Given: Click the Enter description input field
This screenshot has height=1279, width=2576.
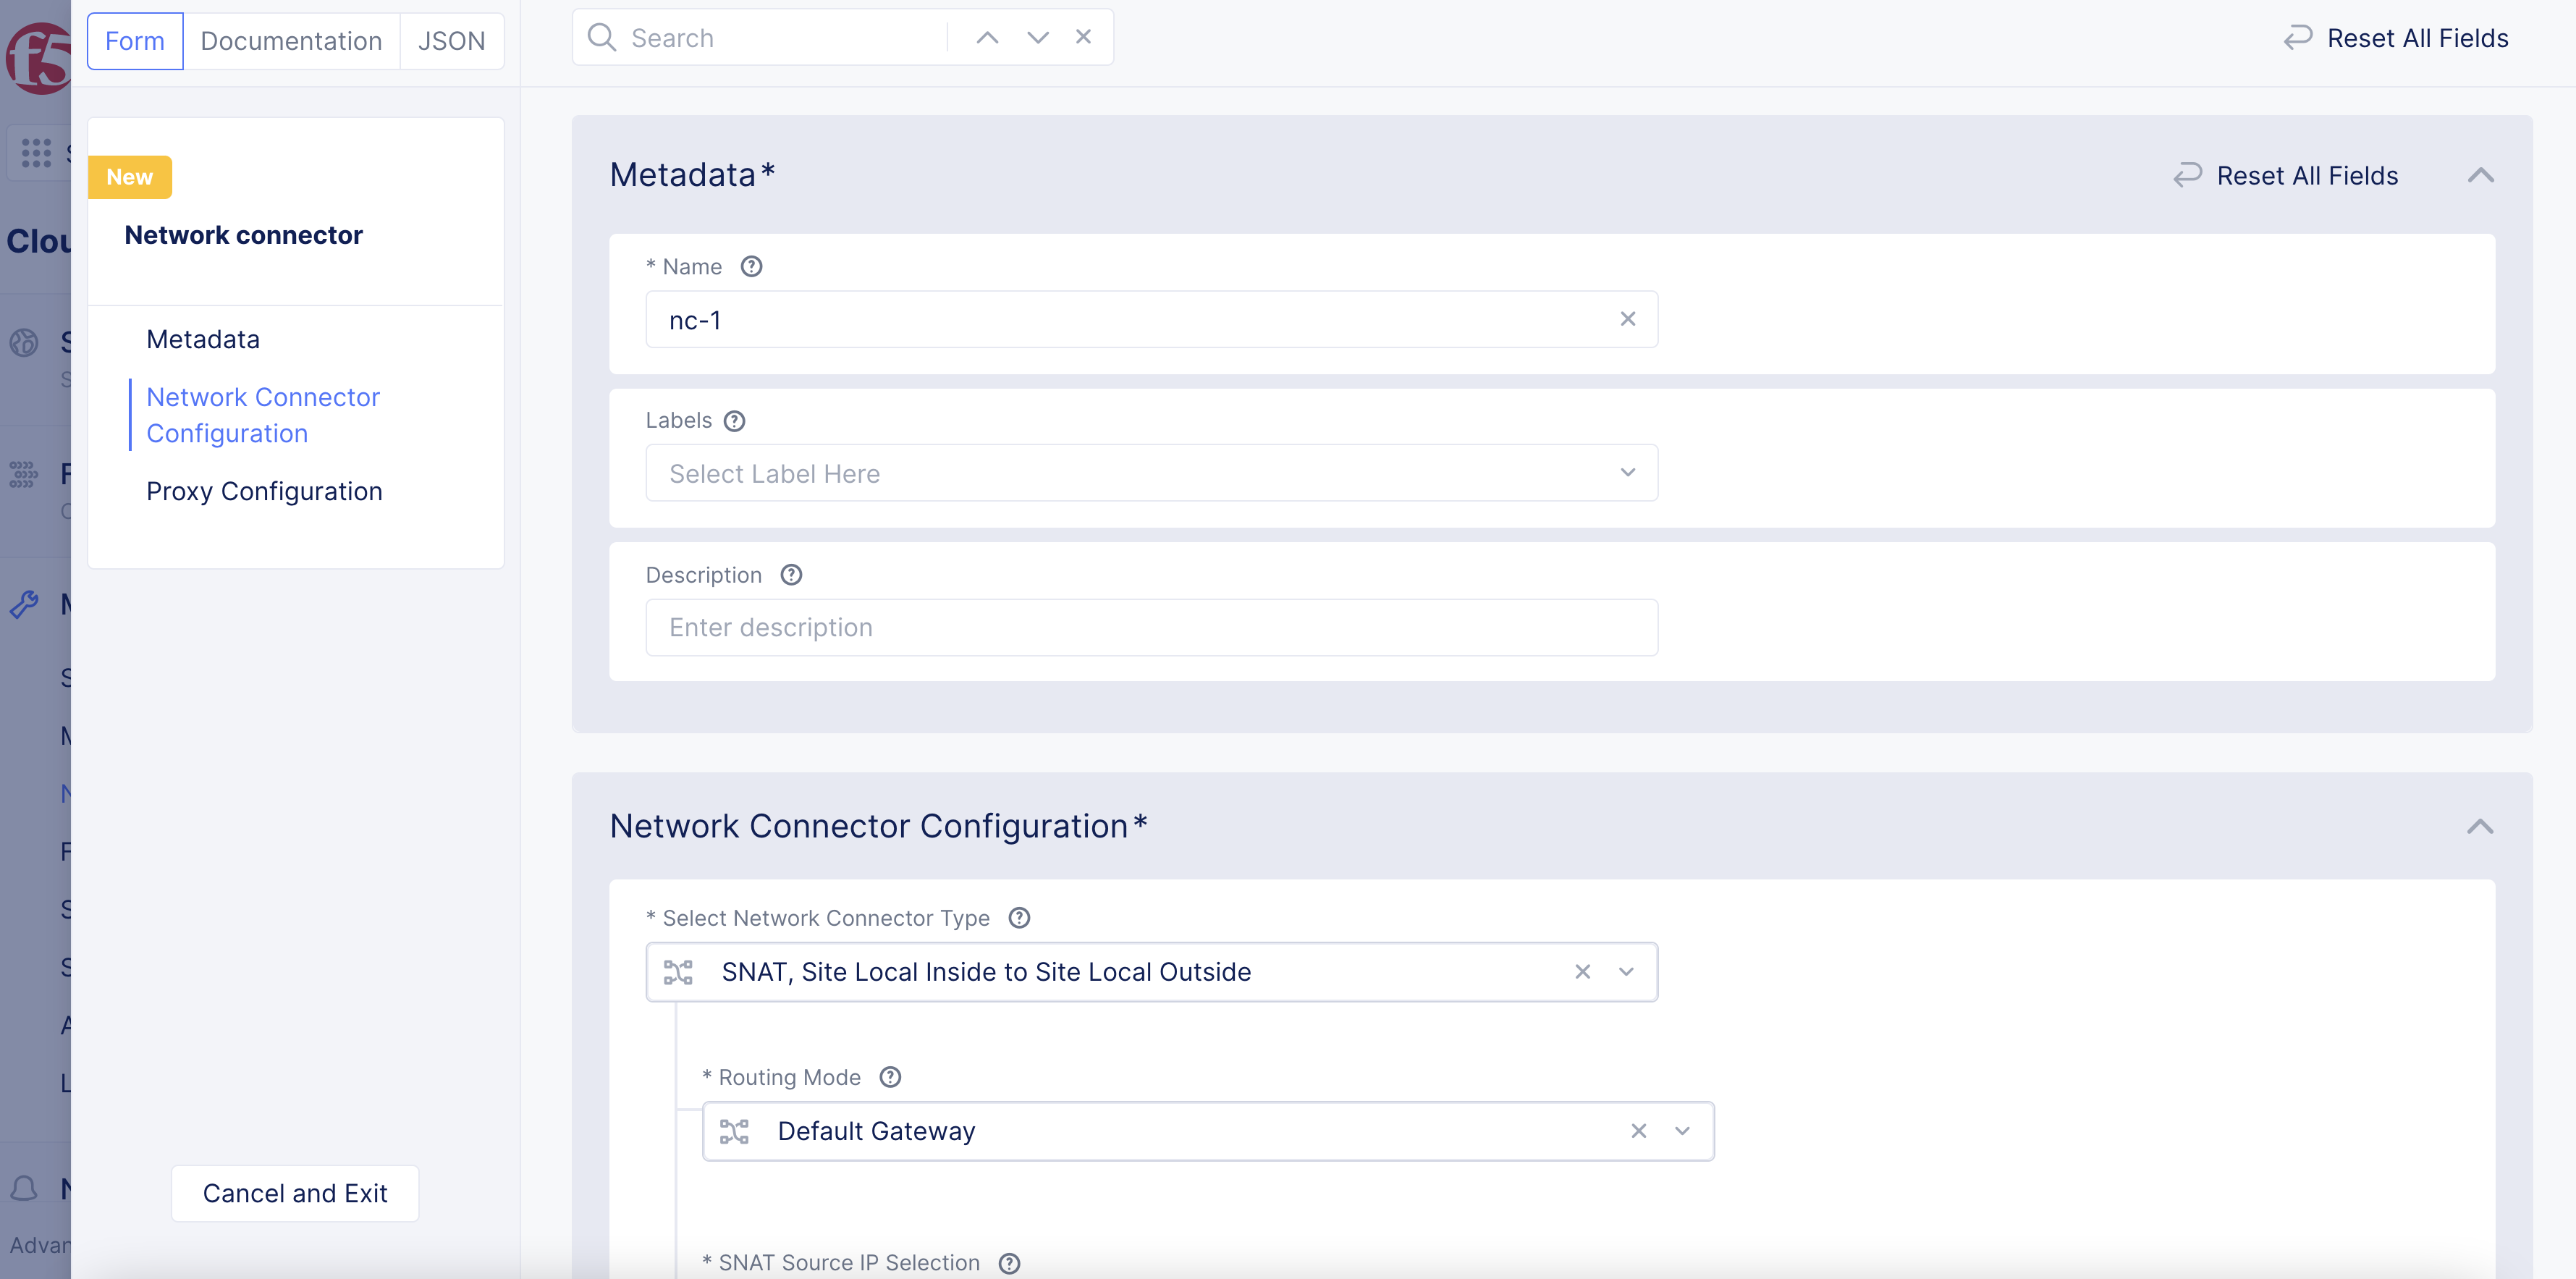Looking at the screenshot, I should click(x=1151, y=627).
